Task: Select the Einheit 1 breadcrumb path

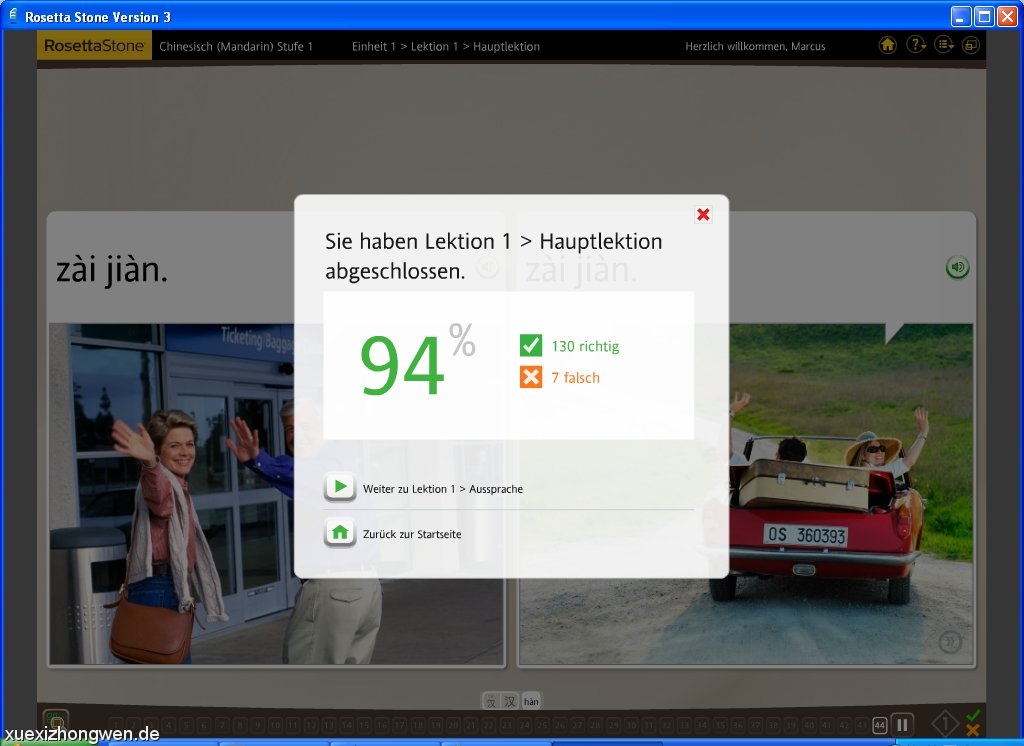Action: click(x=445, y=46)
